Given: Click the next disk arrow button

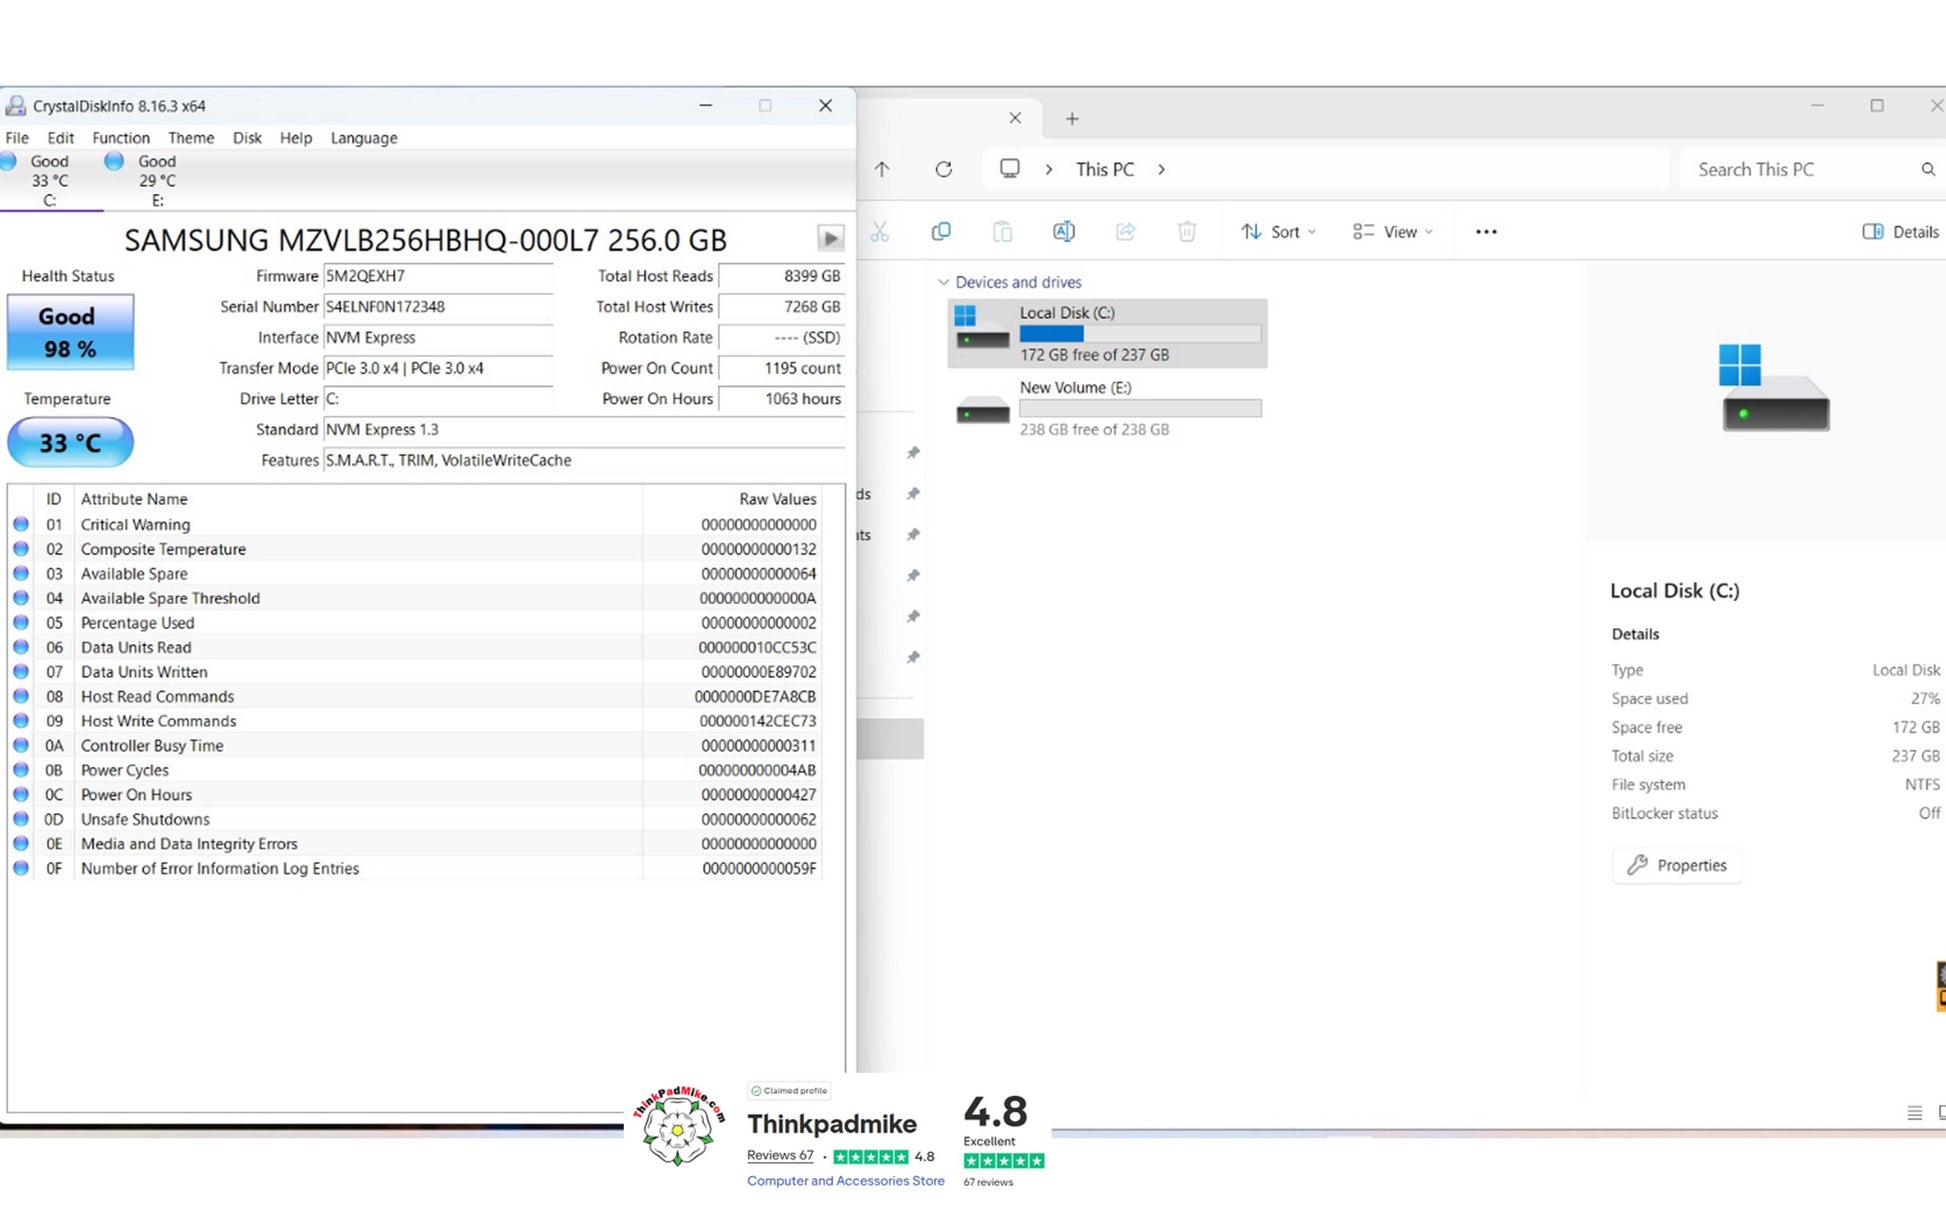Looking at the screenshot, I should tap(829, 238).
